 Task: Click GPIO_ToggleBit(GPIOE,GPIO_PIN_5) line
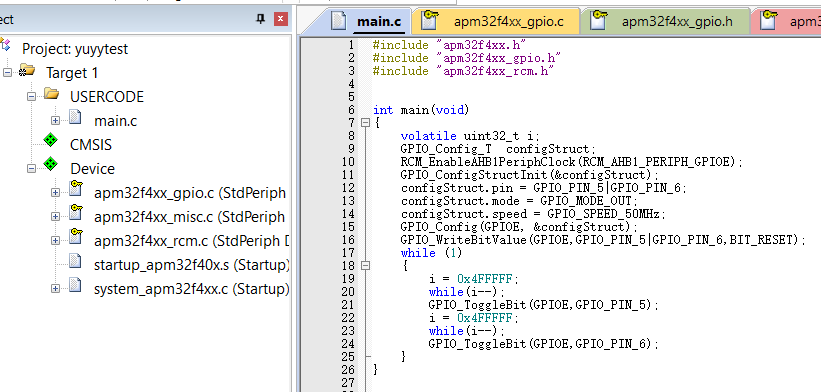(543, 305)
